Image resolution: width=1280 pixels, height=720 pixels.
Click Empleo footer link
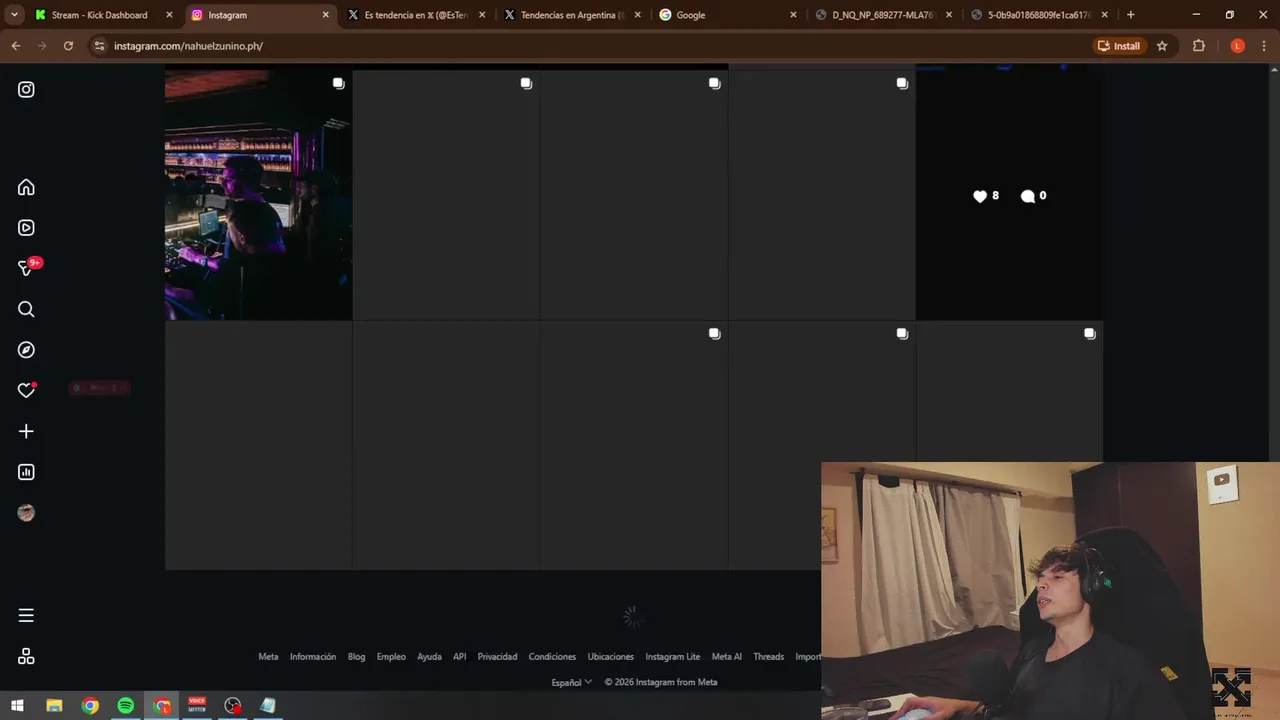[x=391, y=657]
